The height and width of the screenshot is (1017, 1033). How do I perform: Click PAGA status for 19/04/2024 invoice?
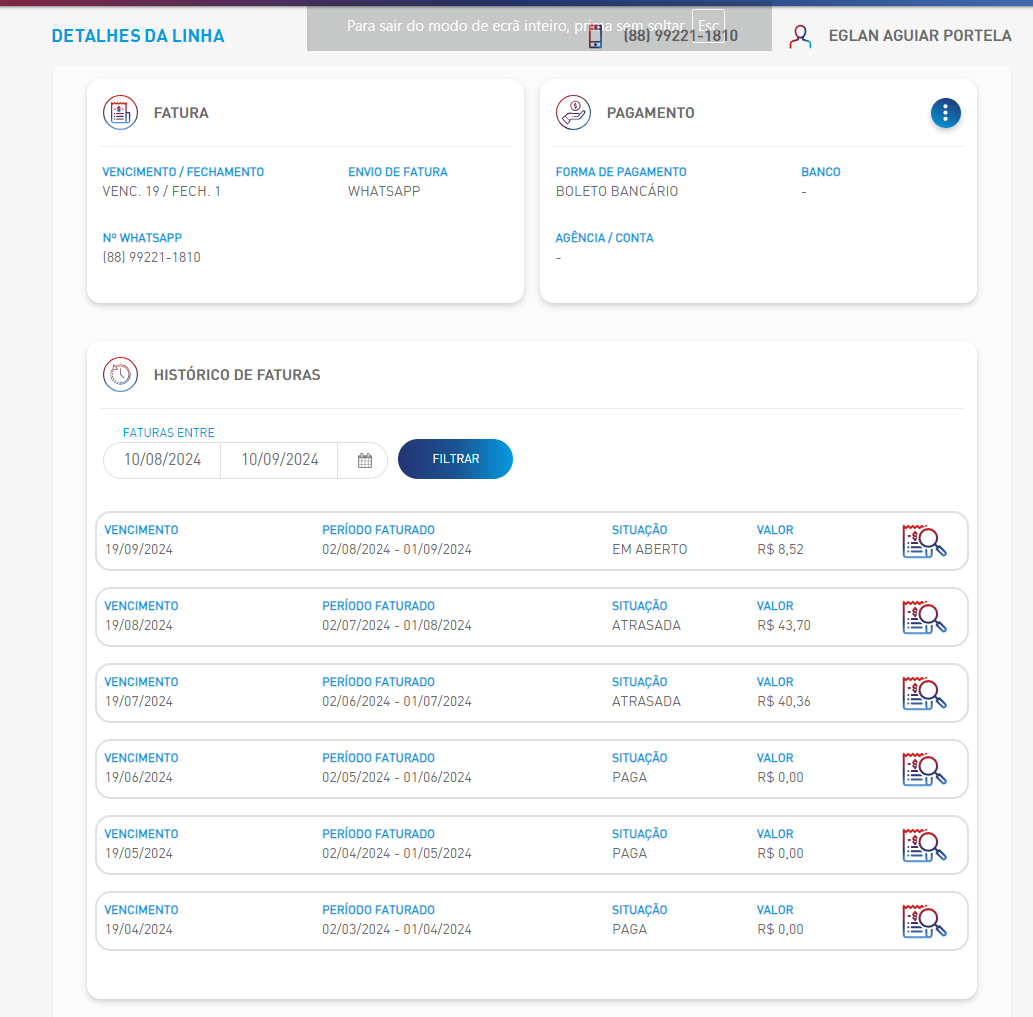[x=629, y=929]
